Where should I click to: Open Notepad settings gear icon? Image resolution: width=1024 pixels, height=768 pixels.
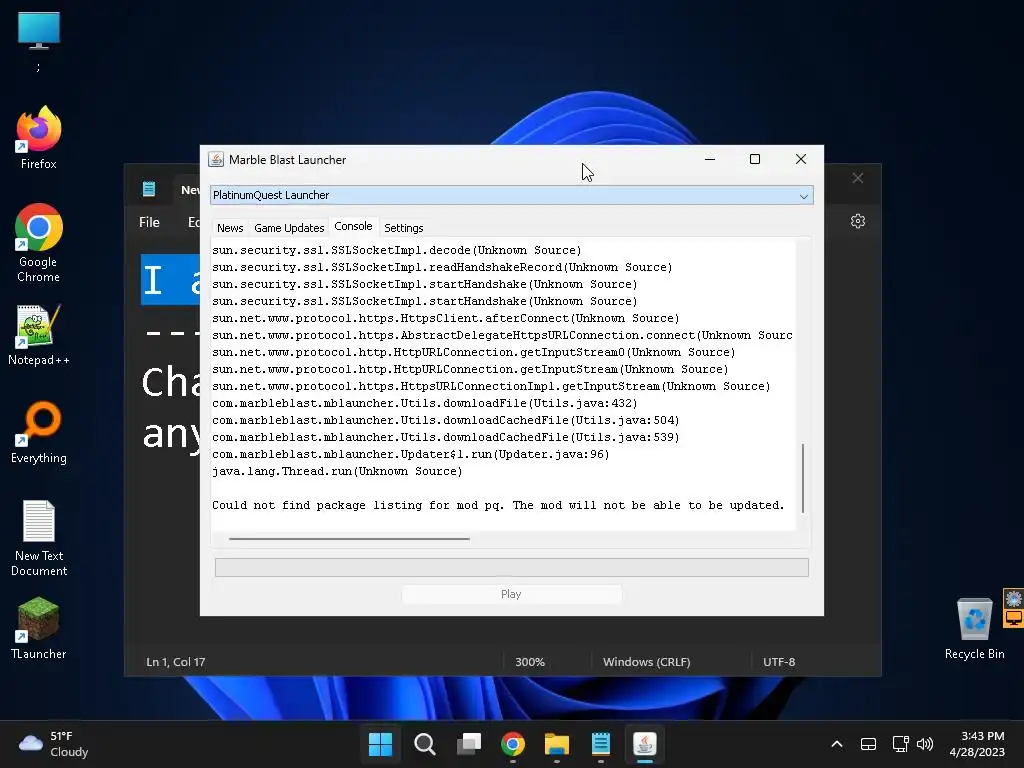coord(857,221)
